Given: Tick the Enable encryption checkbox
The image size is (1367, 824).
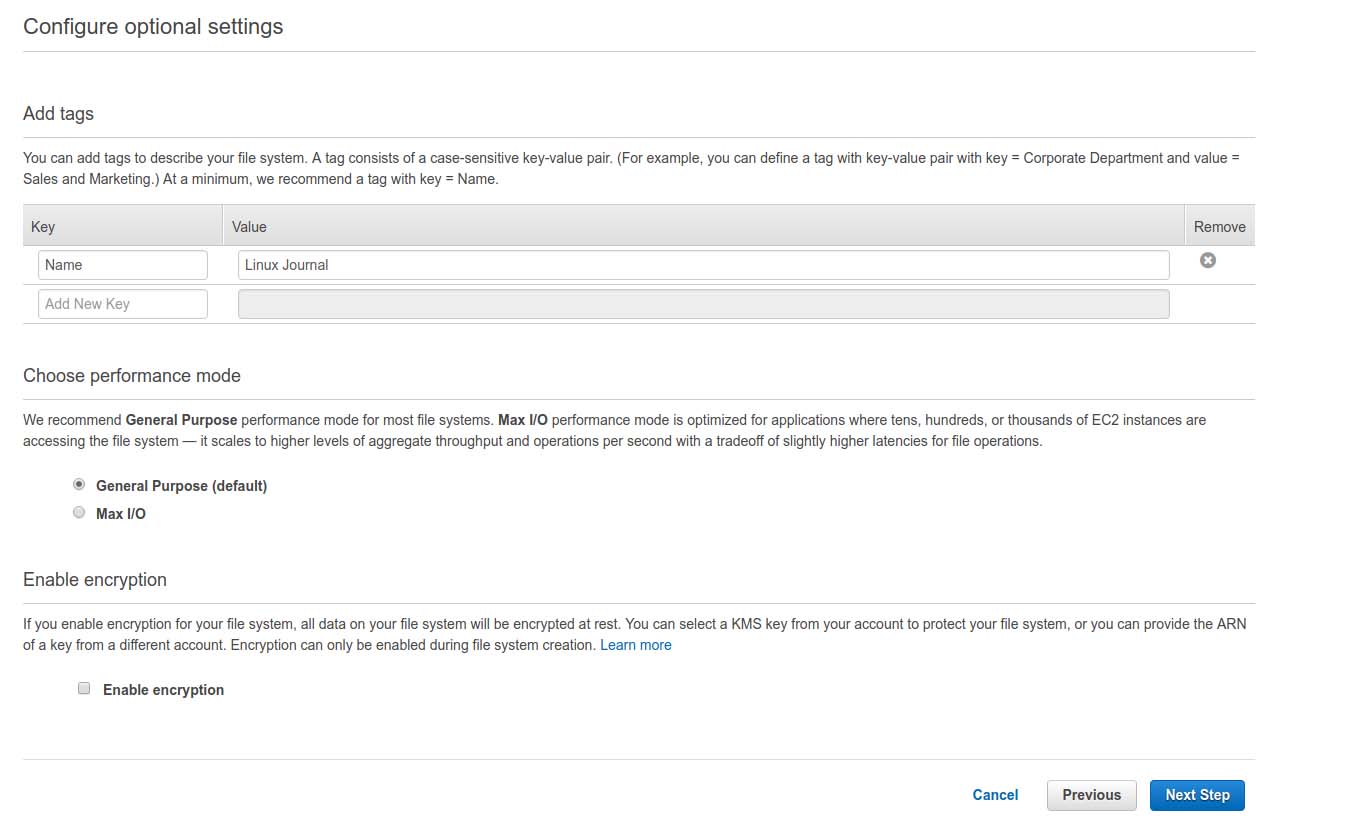Looking at the screenshot, I should 84,689.
